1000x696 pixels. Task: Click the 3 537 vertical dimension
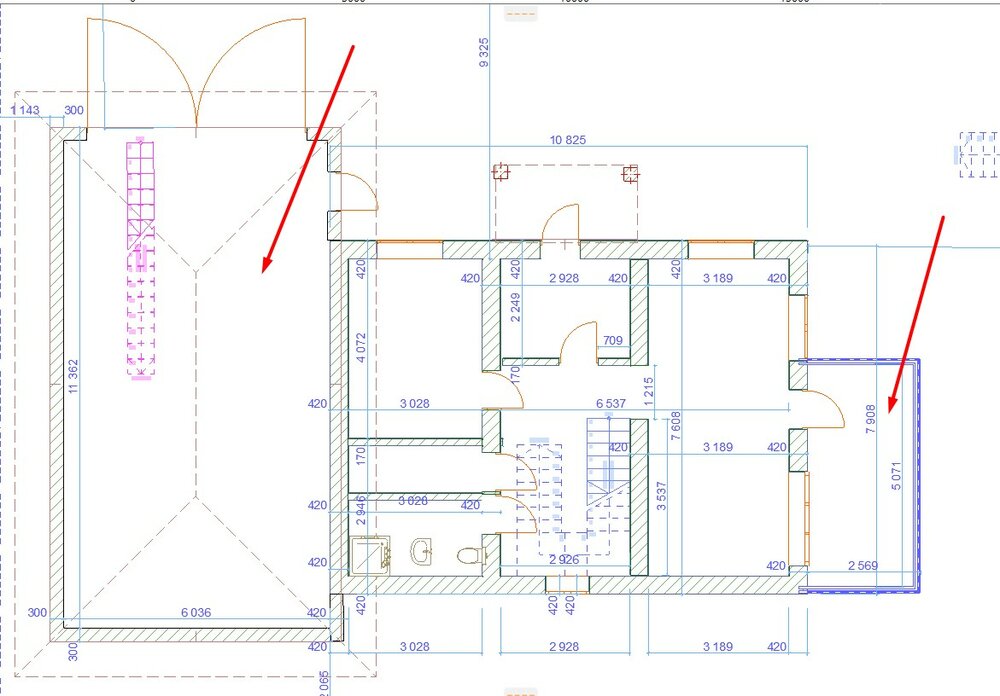pyautogui.click(x=661, y=496)
